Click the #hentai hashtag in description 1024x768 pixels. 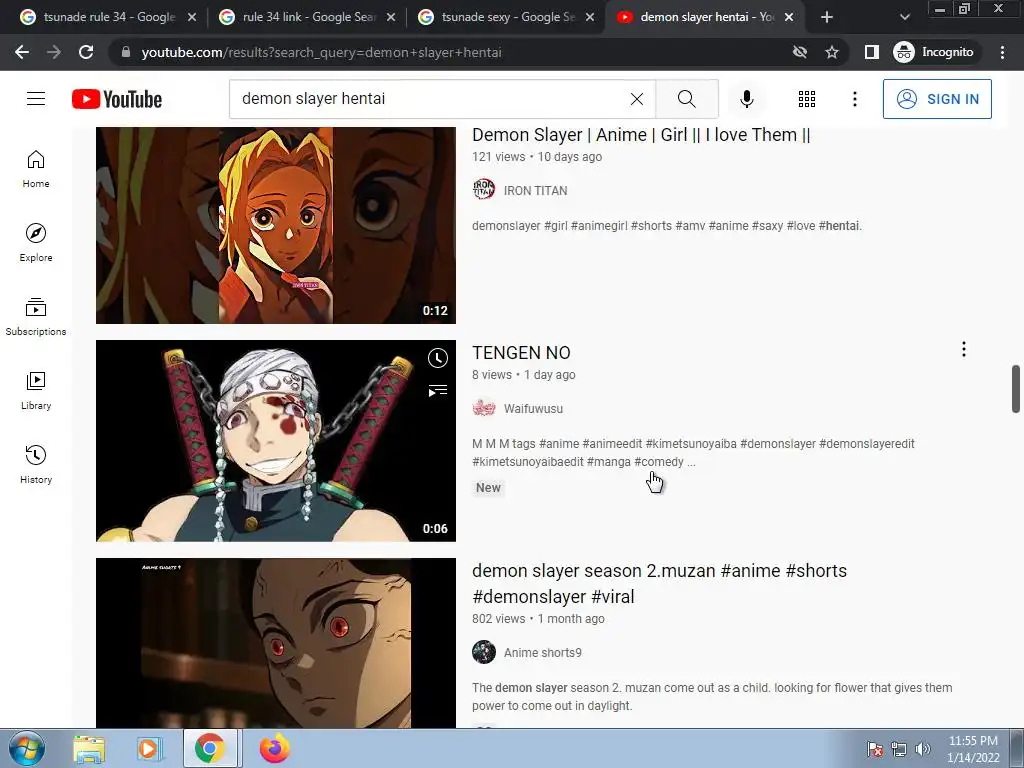[x=839, y=226]
